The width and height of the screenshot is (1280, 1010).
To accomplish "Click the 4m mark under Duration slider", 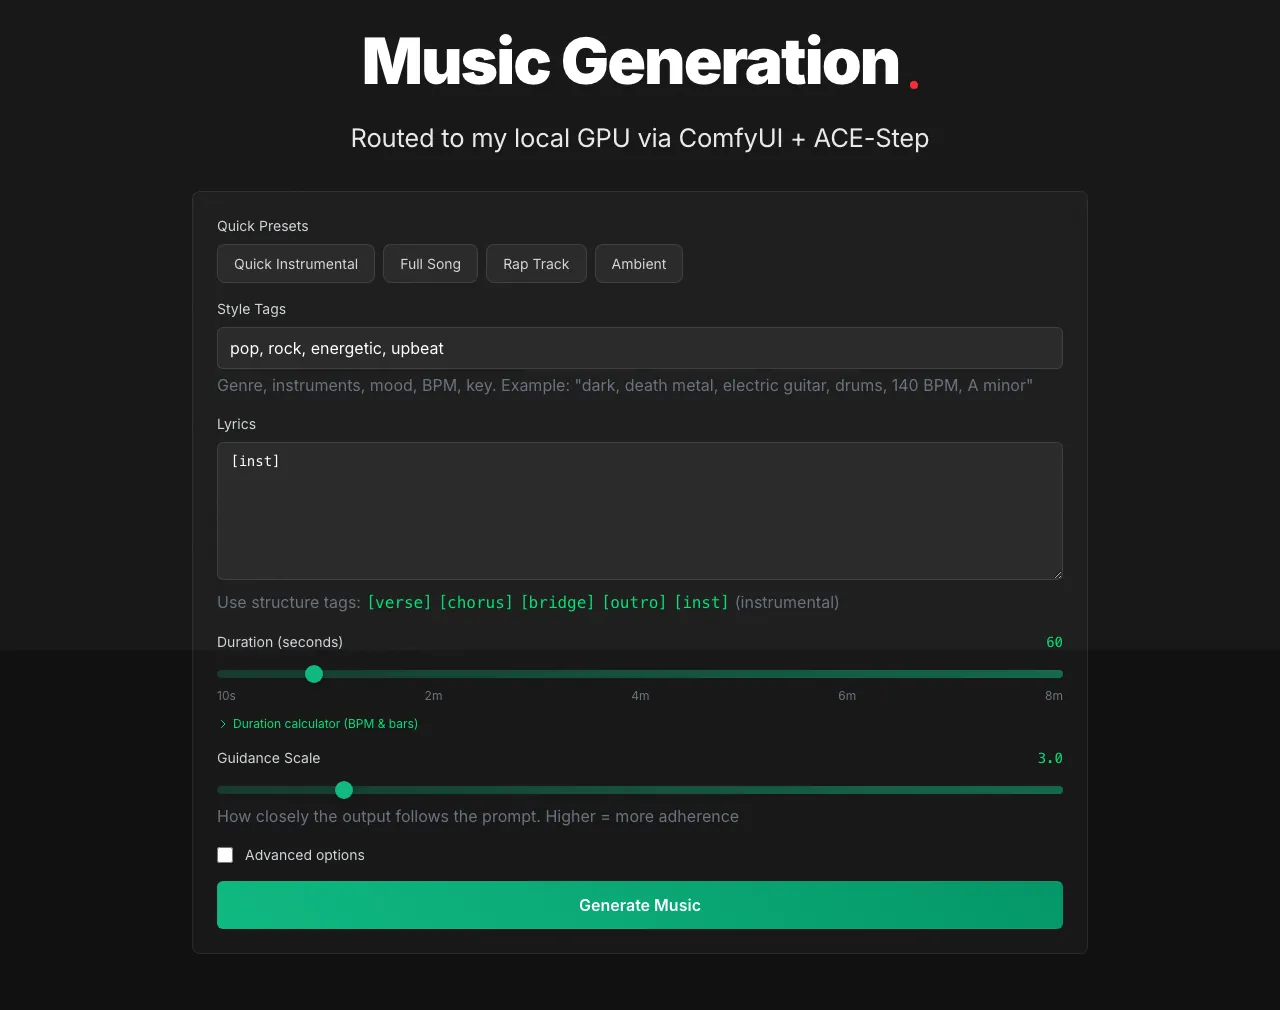I will 640,696.
